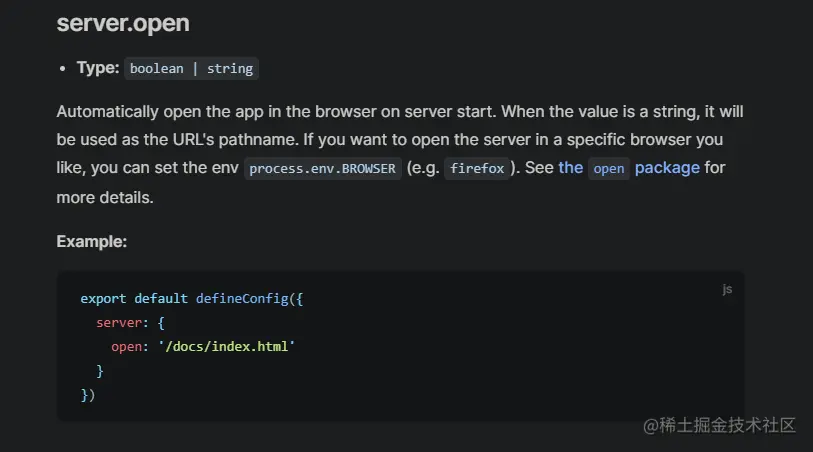Click the "Type:" label
The height and width of the screenshot is (452, 813).
coord(98,68)
